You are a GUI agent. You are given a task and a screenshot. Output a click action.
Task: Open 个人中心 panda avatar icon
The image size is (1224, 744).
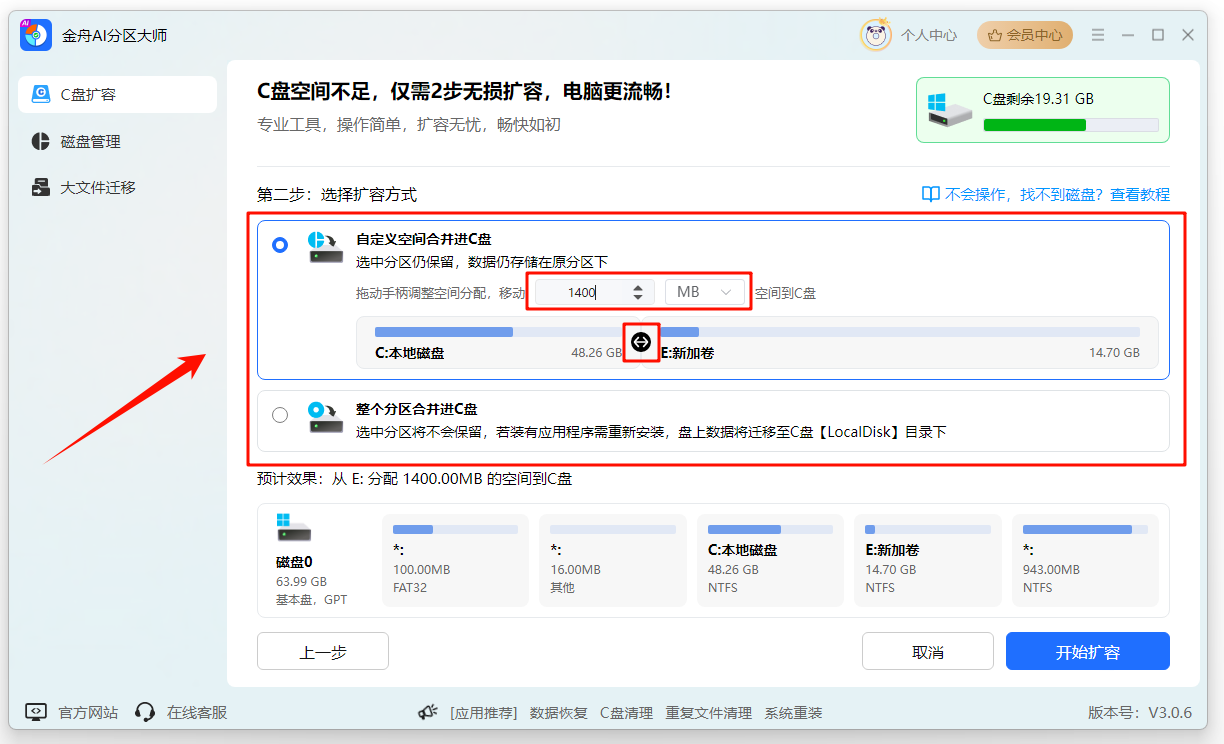(876, 35)
